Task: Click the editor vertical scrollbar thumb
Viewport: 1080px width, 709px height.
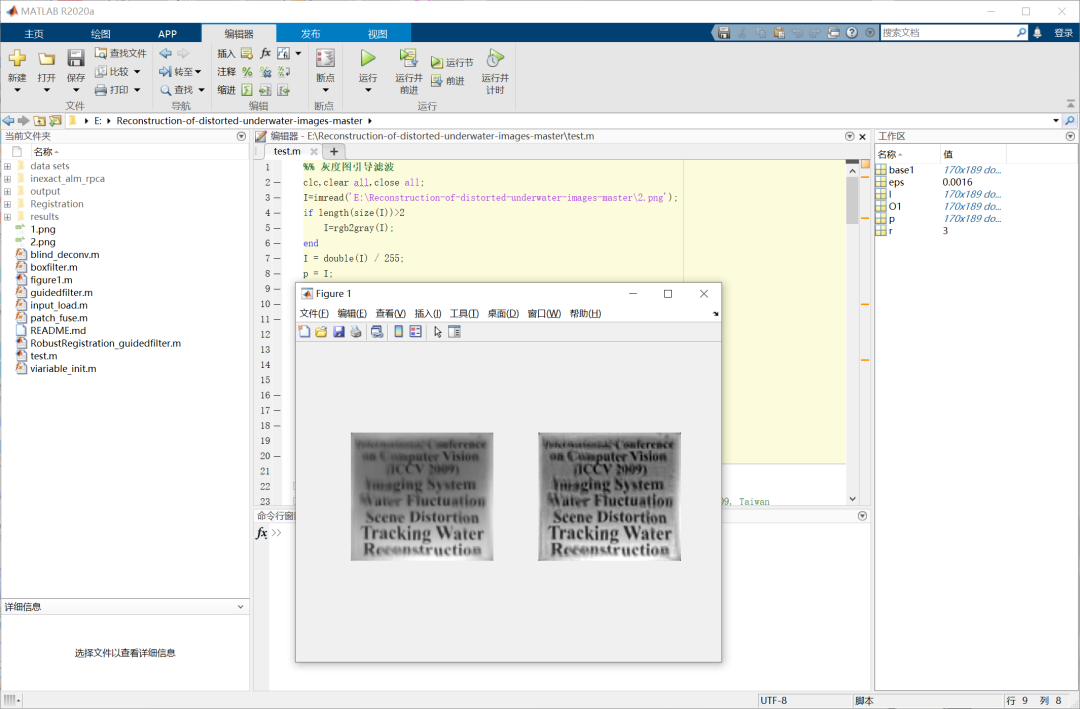Action: [x=852, y=200]
